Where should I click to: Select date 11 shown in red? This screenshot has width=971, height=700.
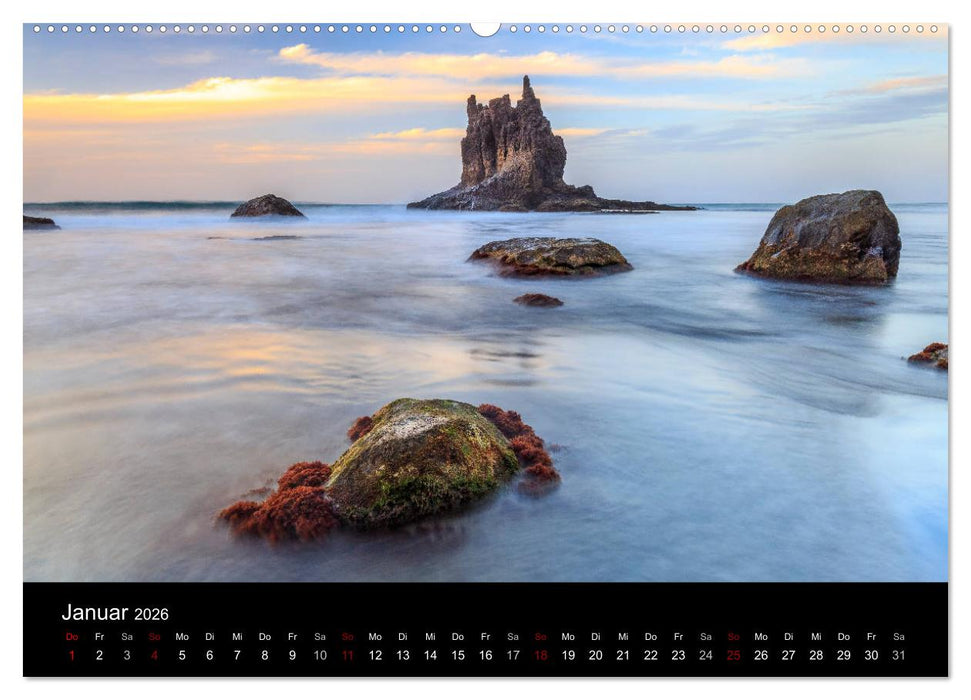click(346, 655)
